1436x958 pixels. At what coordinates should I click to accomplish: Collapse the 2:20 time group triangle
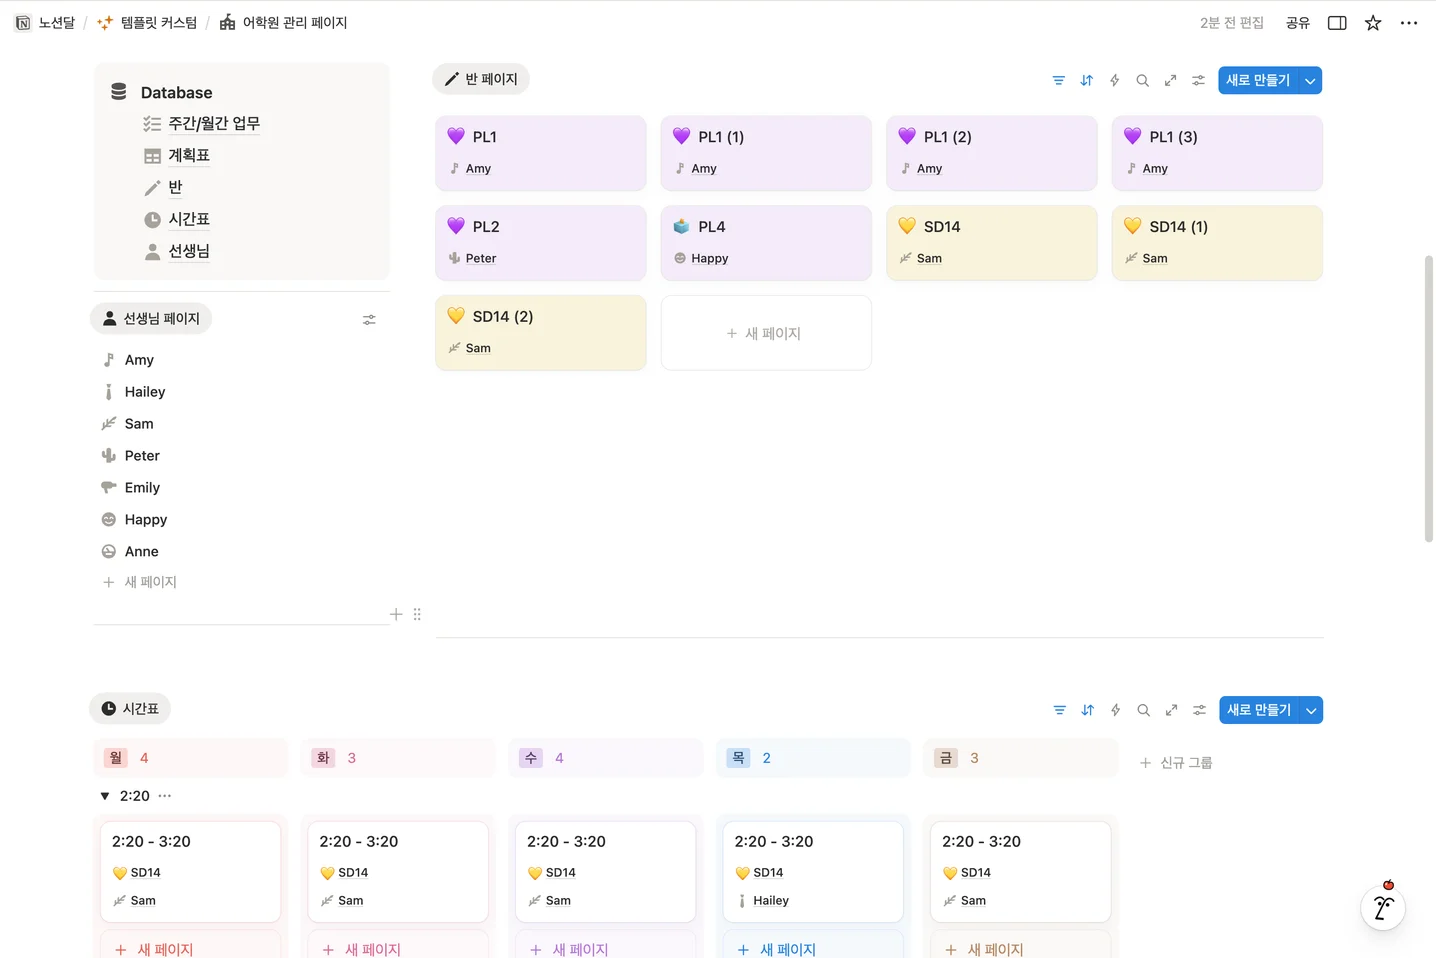click(x=105, y=796)
